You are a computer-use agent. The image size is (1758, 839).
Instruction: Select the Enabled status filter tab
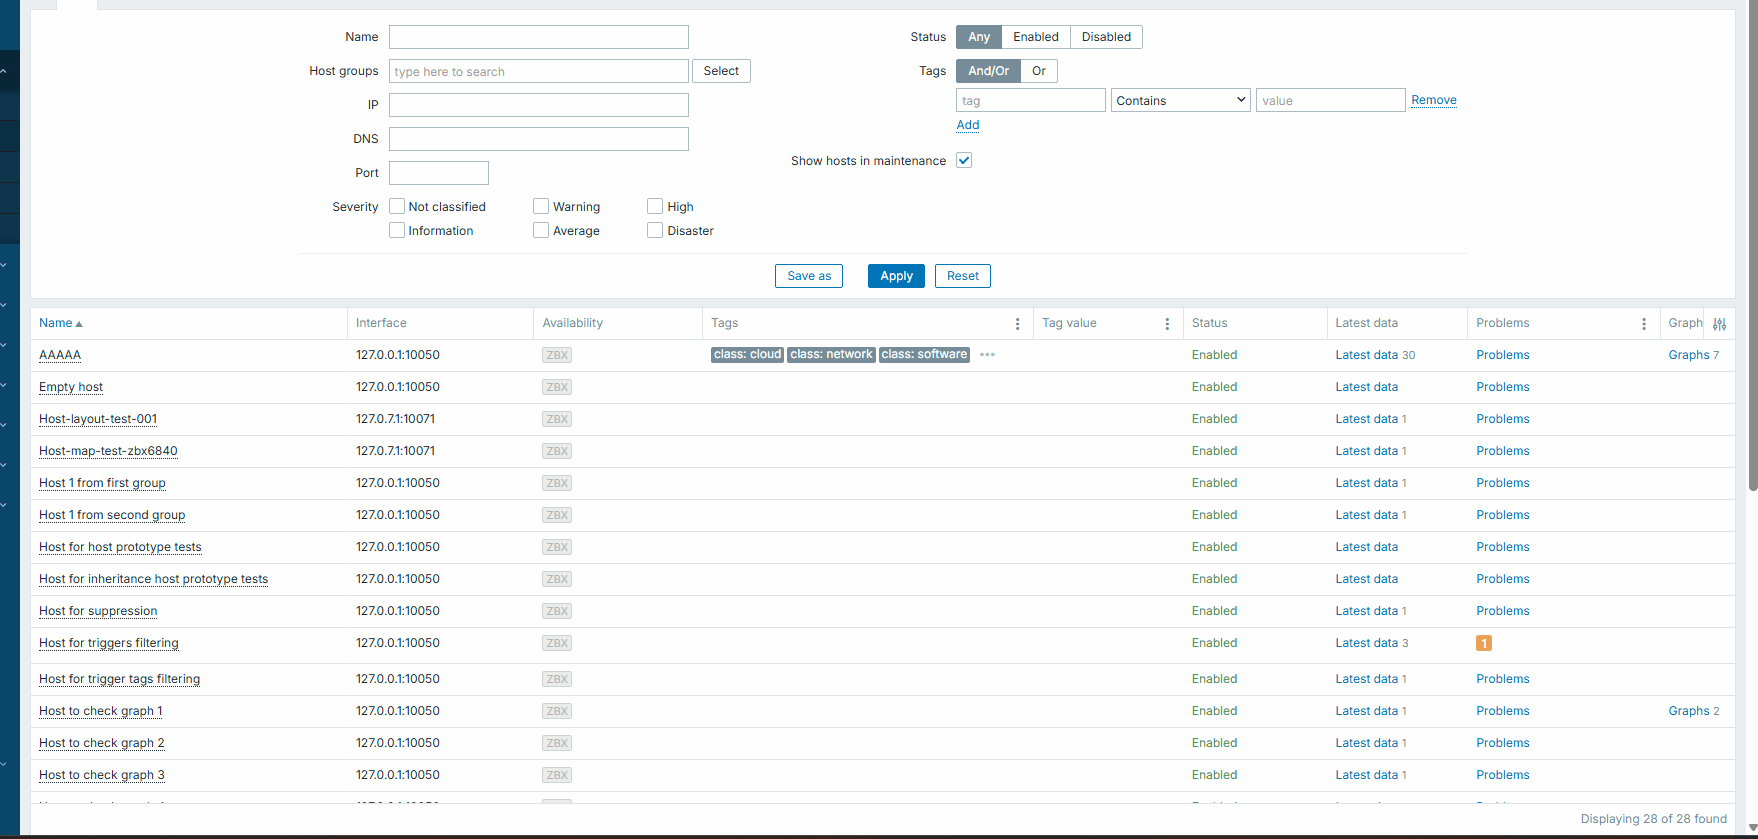pyautogui.click(x=1035, y=37)
